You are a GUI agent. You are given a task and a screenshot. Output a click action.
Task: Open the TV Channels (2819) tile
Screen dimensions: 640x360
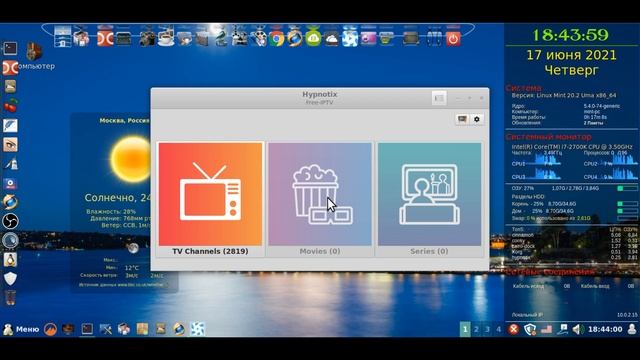click(210, 199)
